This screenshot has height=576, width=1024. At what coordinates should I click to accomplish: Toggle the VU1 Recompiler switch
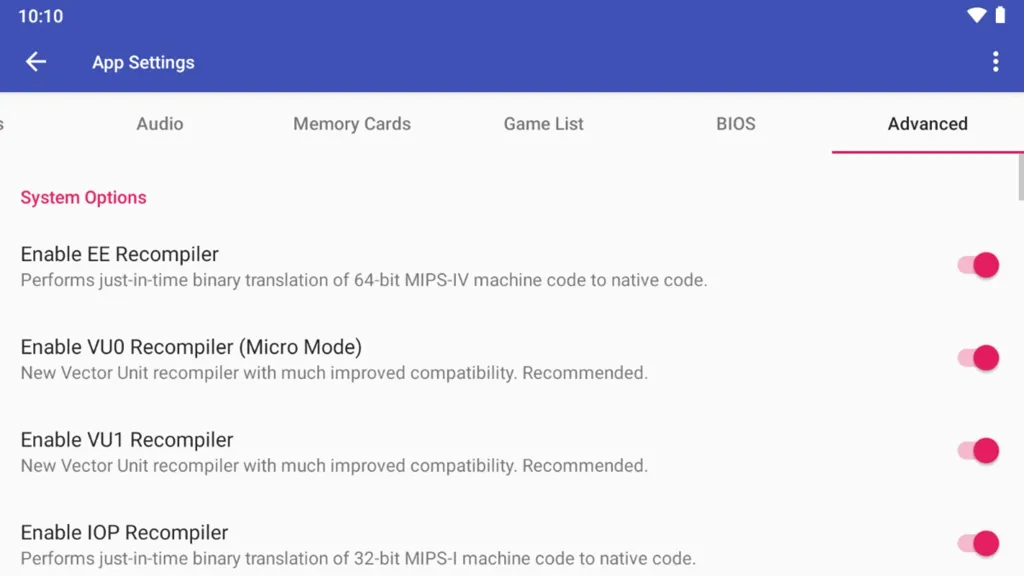(978, 451)
